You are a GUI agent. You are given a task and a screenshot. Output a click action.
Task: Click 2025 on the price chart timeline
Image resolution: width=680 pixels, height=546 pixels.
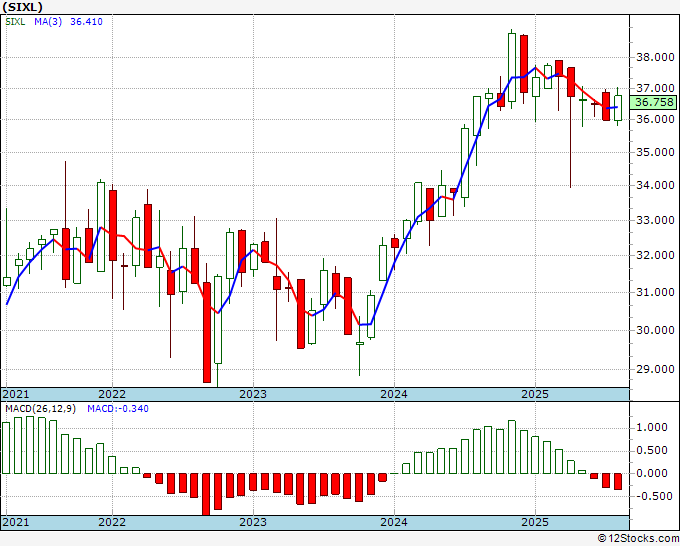[535, 394]
